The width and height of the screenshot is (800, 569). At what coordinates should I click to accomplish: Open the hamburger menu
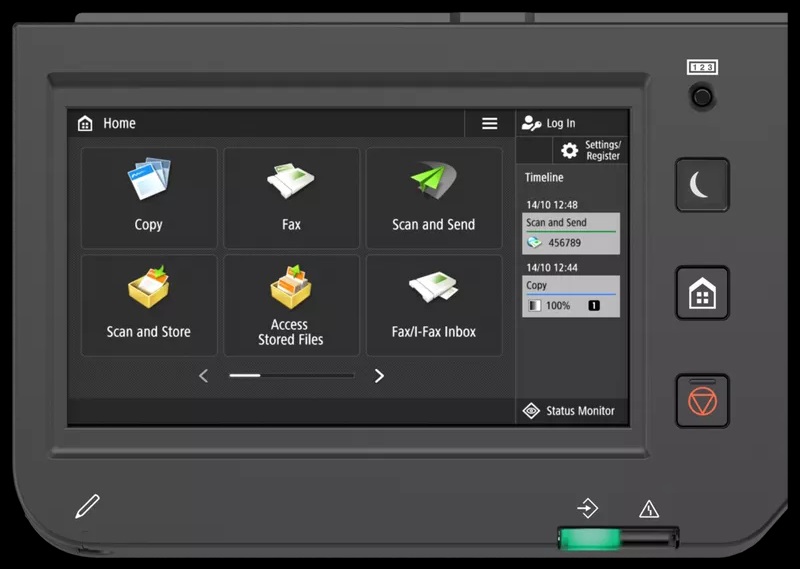(489, 123)
